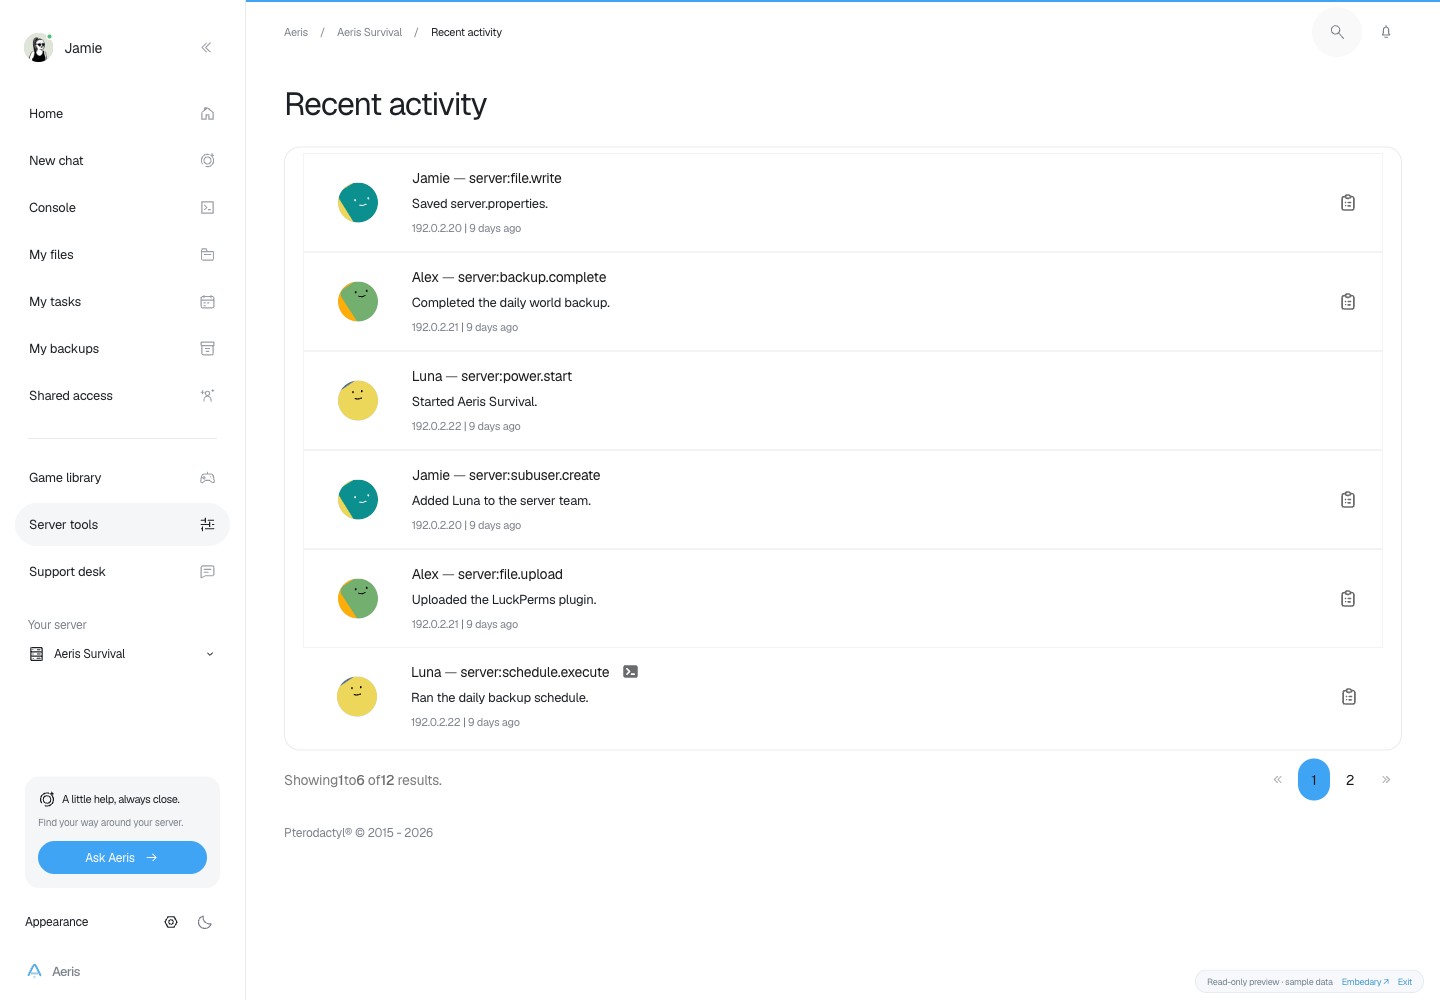The width and height of the screenshot is (1440, 1000).
Task: Open the Console page
Action: (122, 208)
